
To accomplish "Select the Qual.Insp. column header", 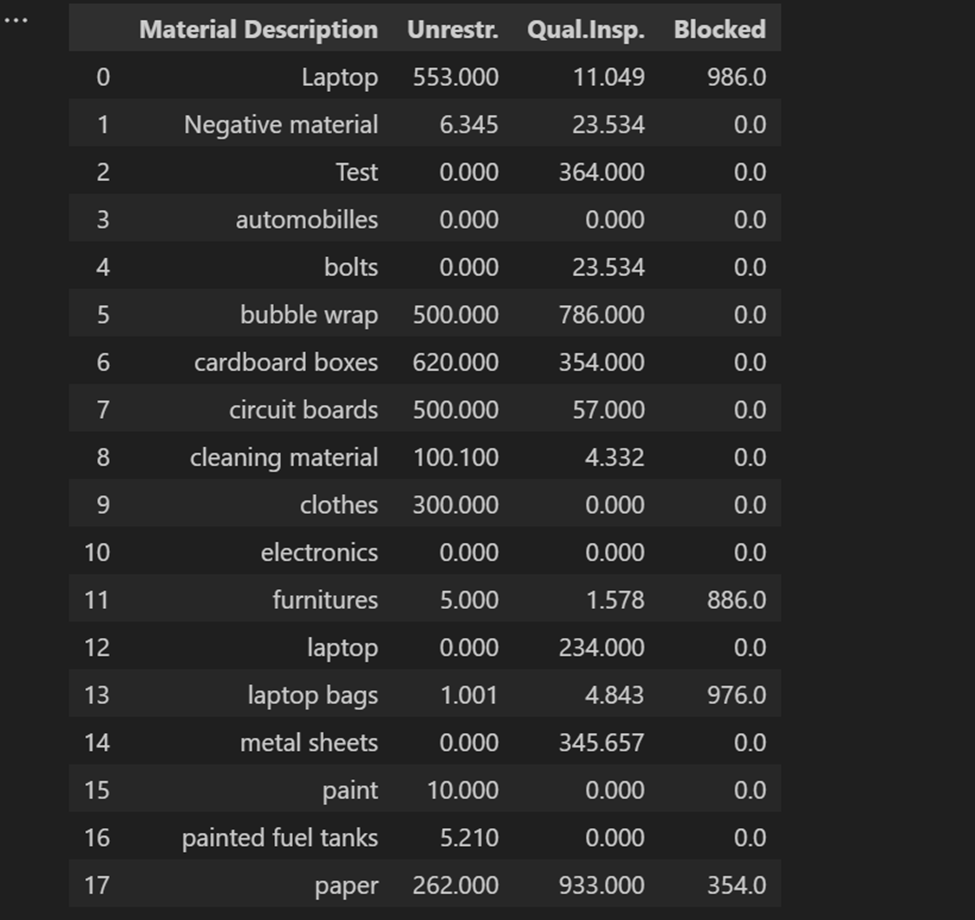I will point(585,30).
